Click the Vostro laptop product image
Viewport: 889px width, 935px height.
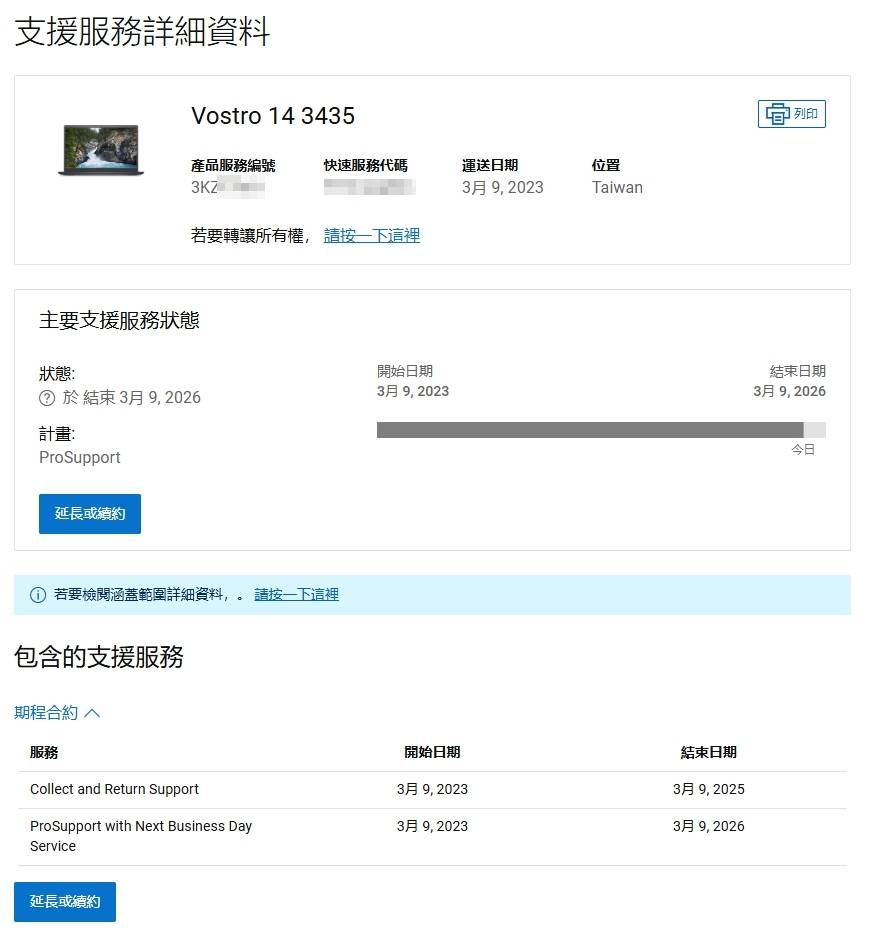100,150
